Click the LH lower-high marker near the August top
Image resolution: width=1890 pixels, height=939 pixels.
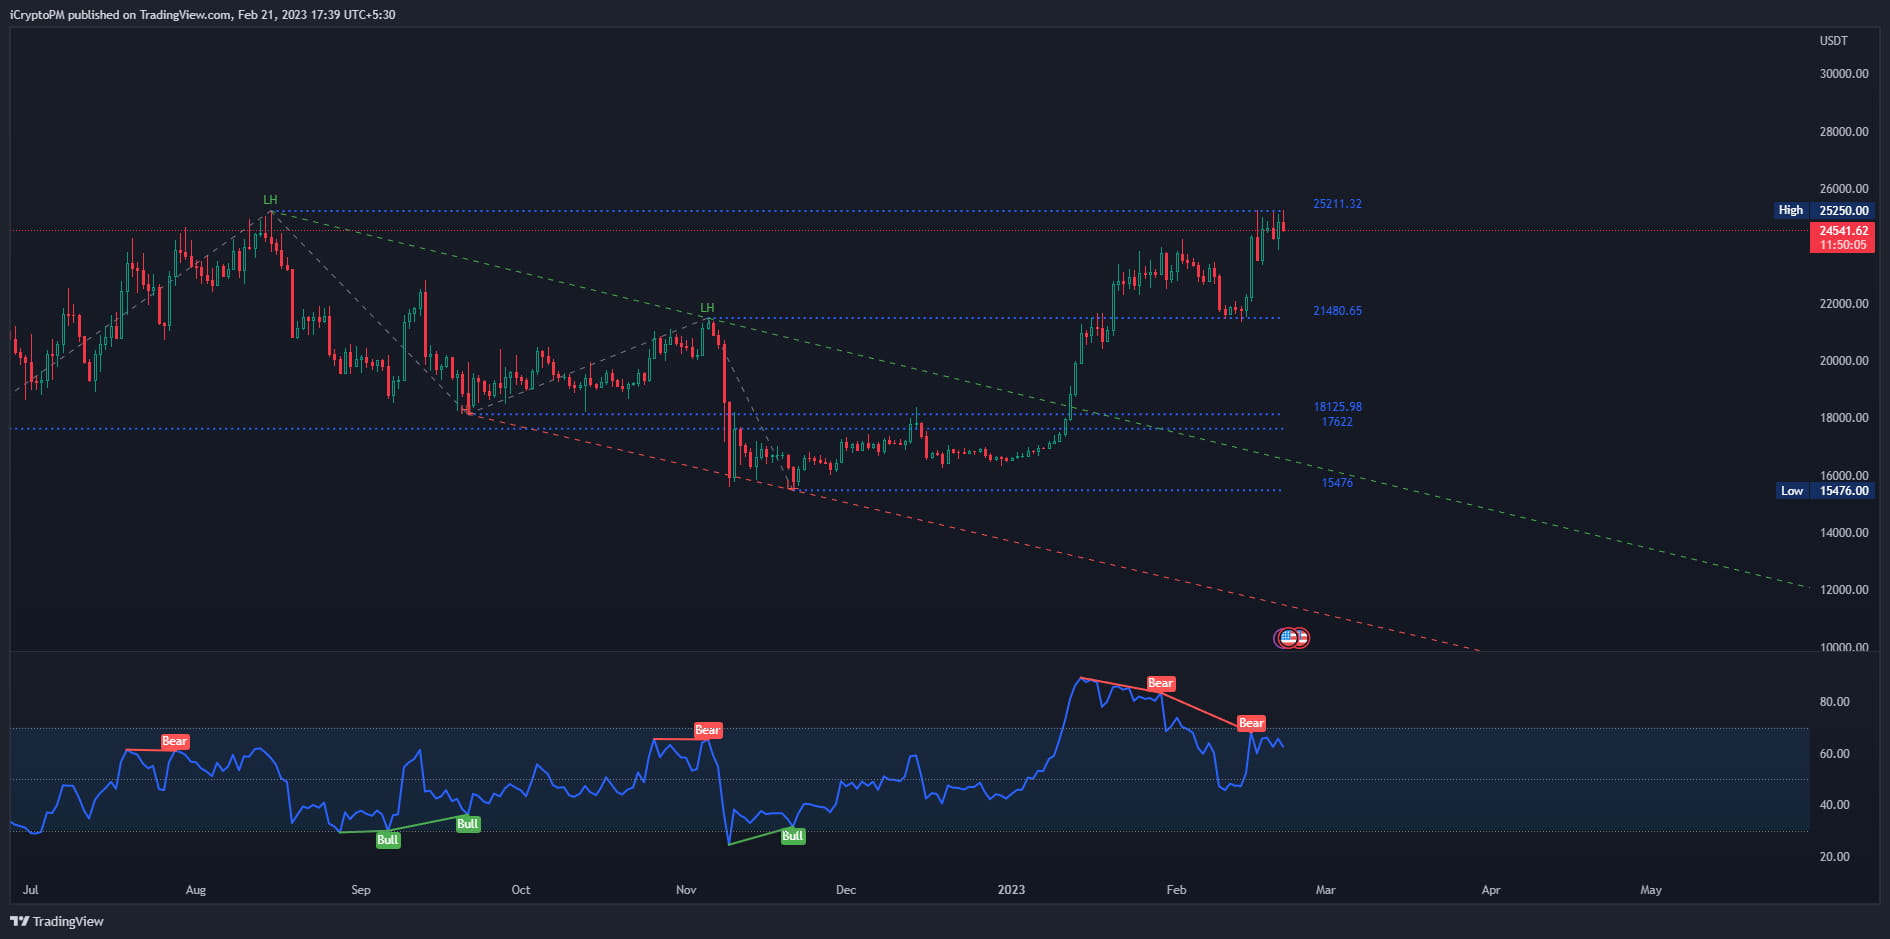click(x=269, y=199)
